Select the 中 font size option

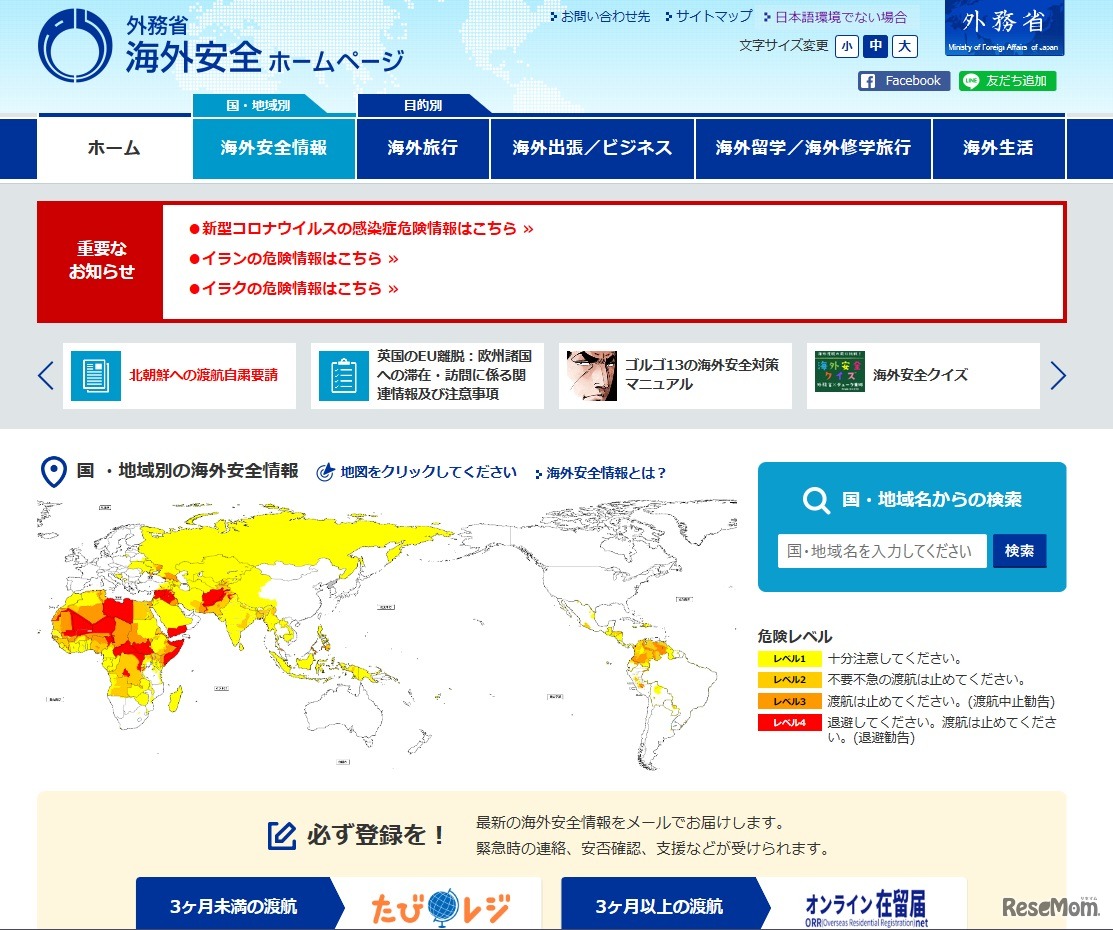875,46
